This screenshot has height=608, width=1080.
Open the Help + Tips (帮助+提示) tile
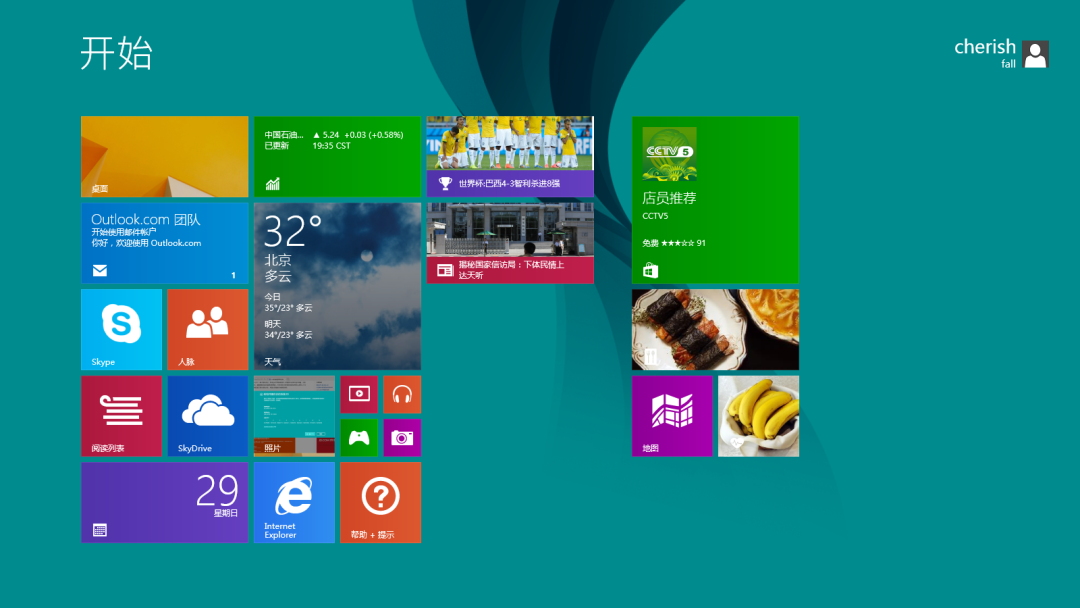tap(380, 503)
